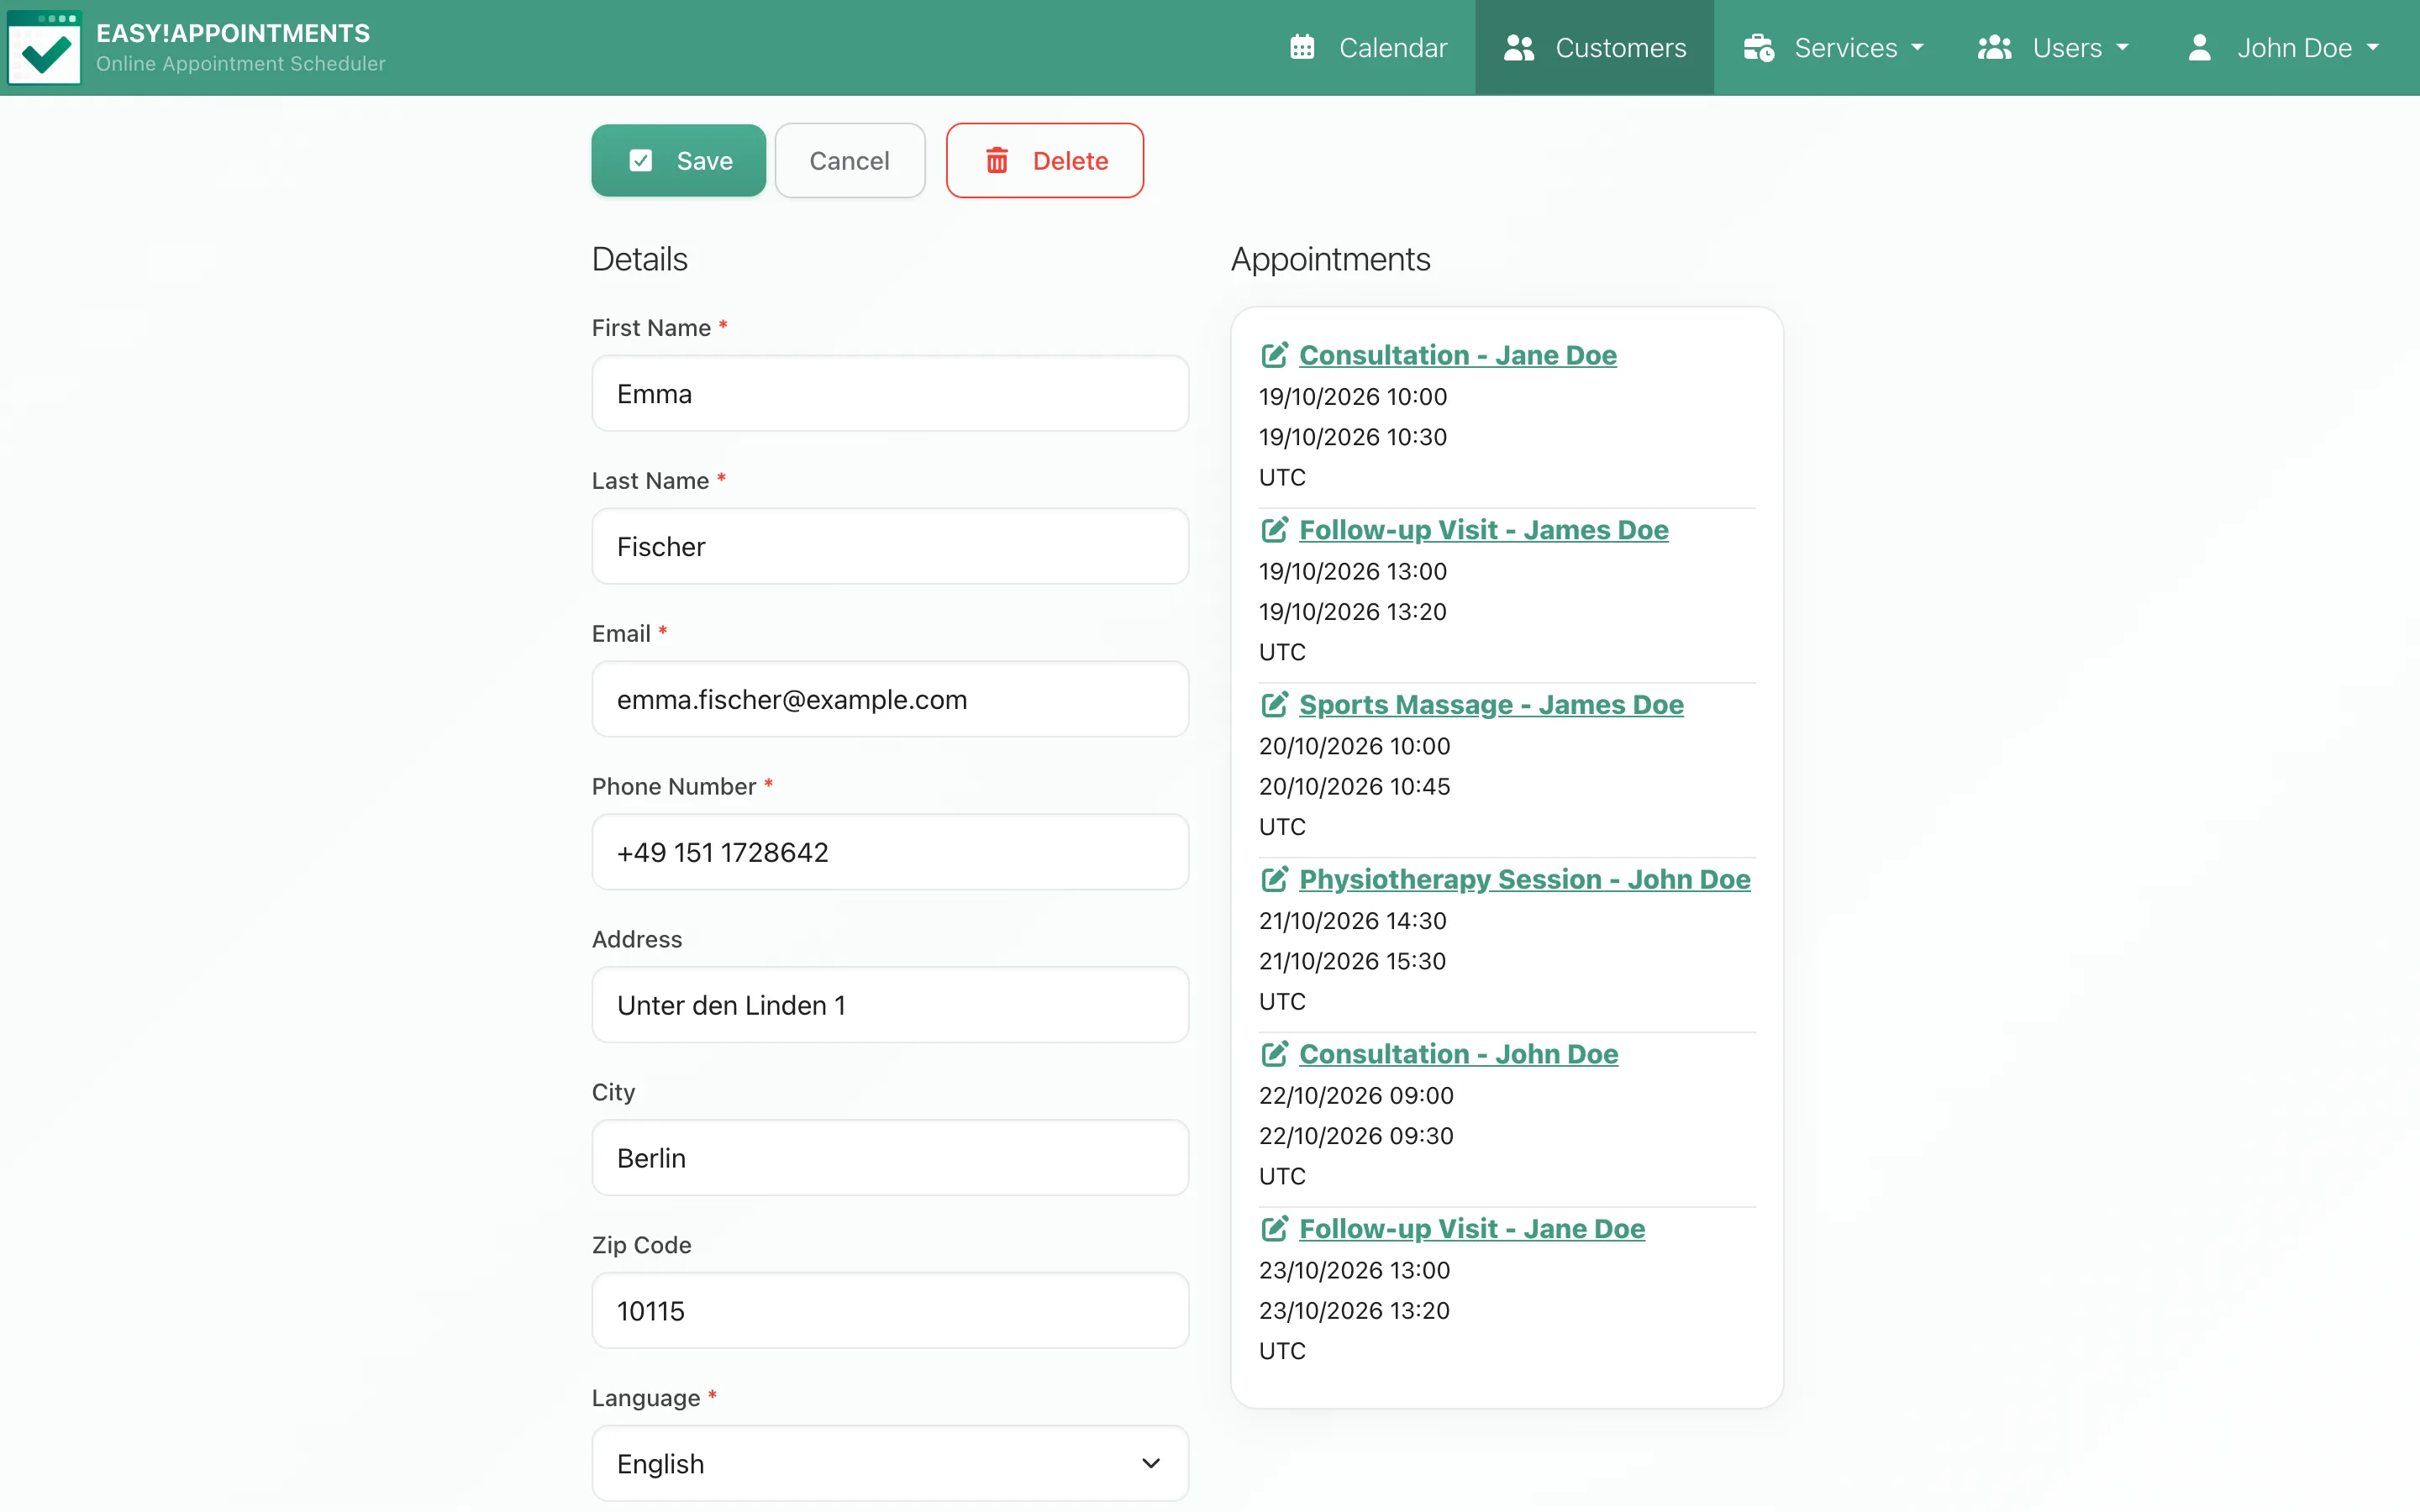Click the trash icon on Delete button
This screenshot has height=1512, width=2420.
(x=997, y=160)
